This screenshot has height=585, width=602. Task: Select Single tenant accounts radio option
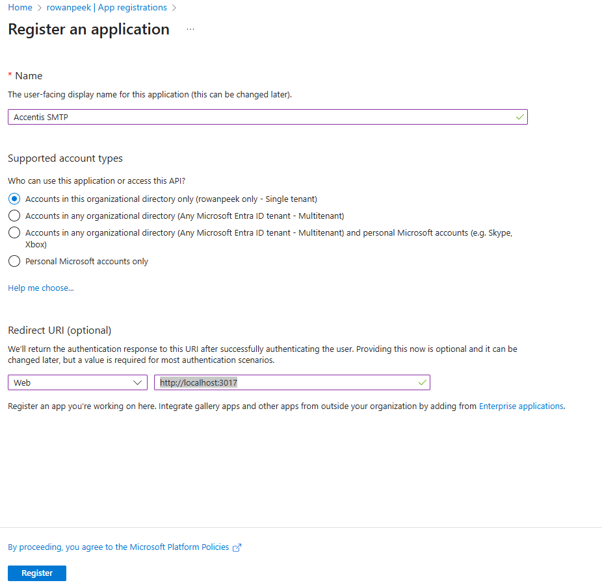[x=14, y=199]
